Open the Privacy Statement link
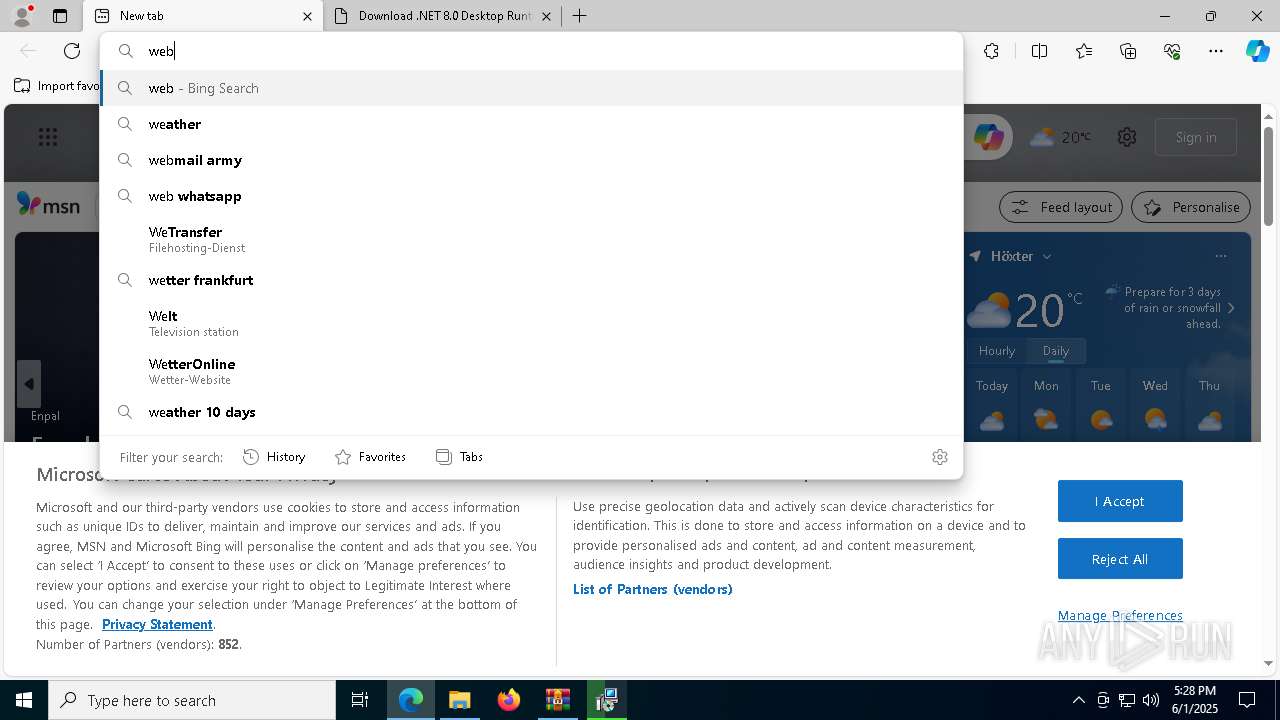The image size is (1280, 720). [x=157, y=624]
